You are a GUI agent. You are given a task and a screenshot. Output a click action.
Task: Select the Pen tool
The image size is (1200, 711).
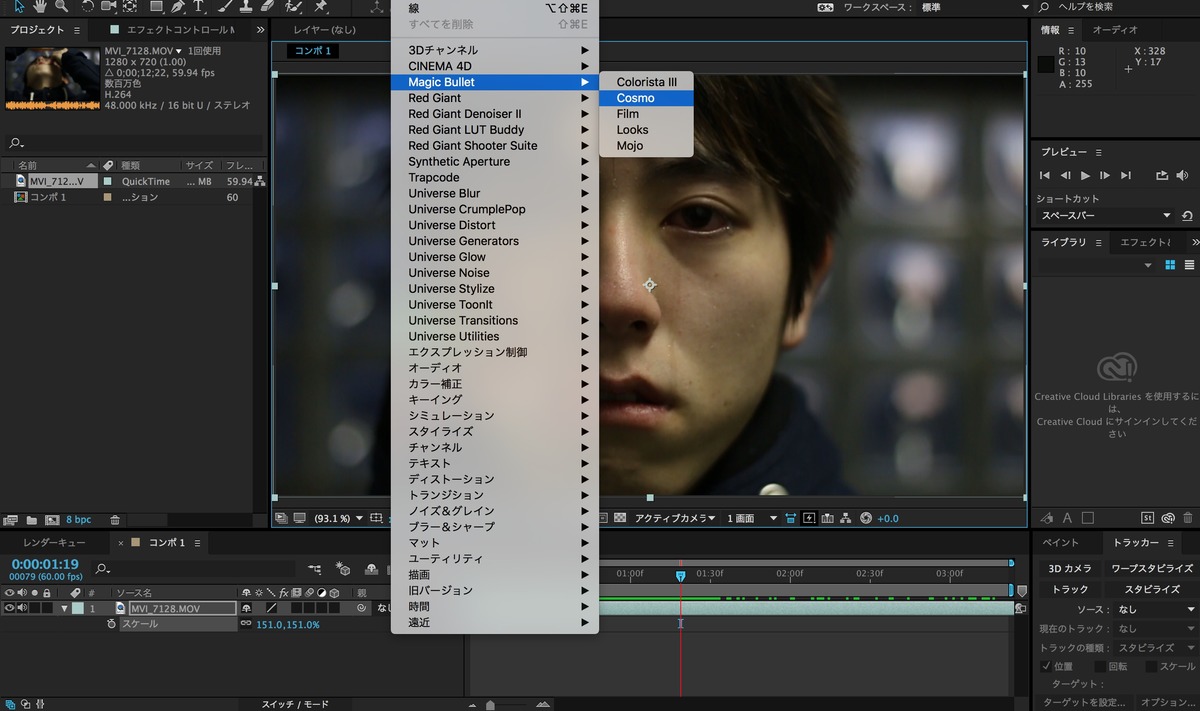[178, 6]
